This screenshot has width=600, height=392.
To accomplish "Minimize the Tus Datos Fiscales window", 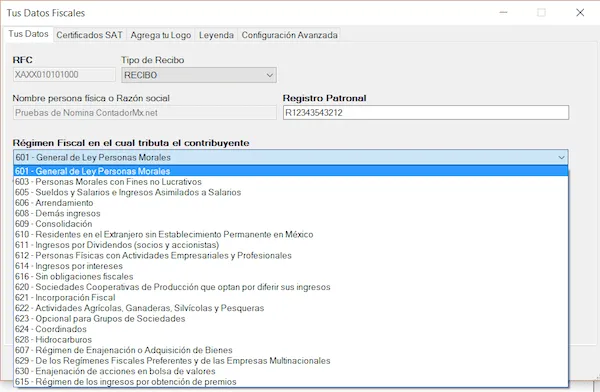I will click(x=504, y=13).
